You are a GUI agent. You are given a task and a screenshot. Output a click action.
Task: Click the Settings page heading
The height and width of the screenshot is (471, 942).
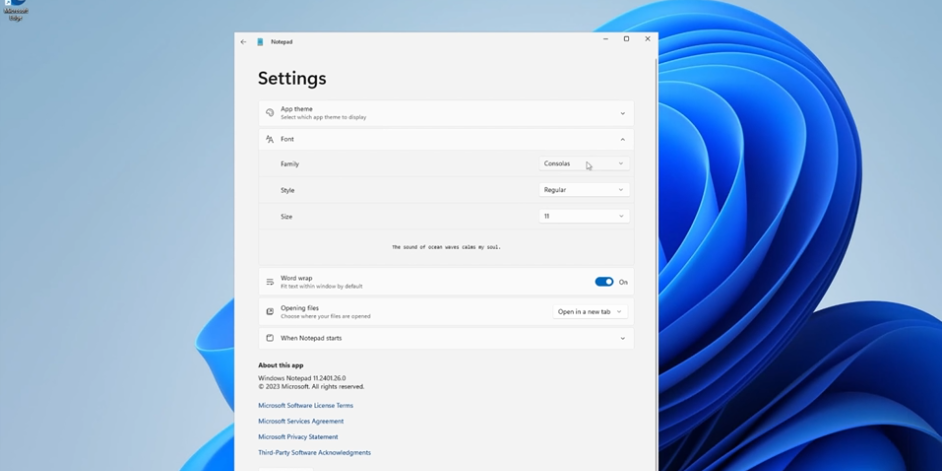point(292,79)
